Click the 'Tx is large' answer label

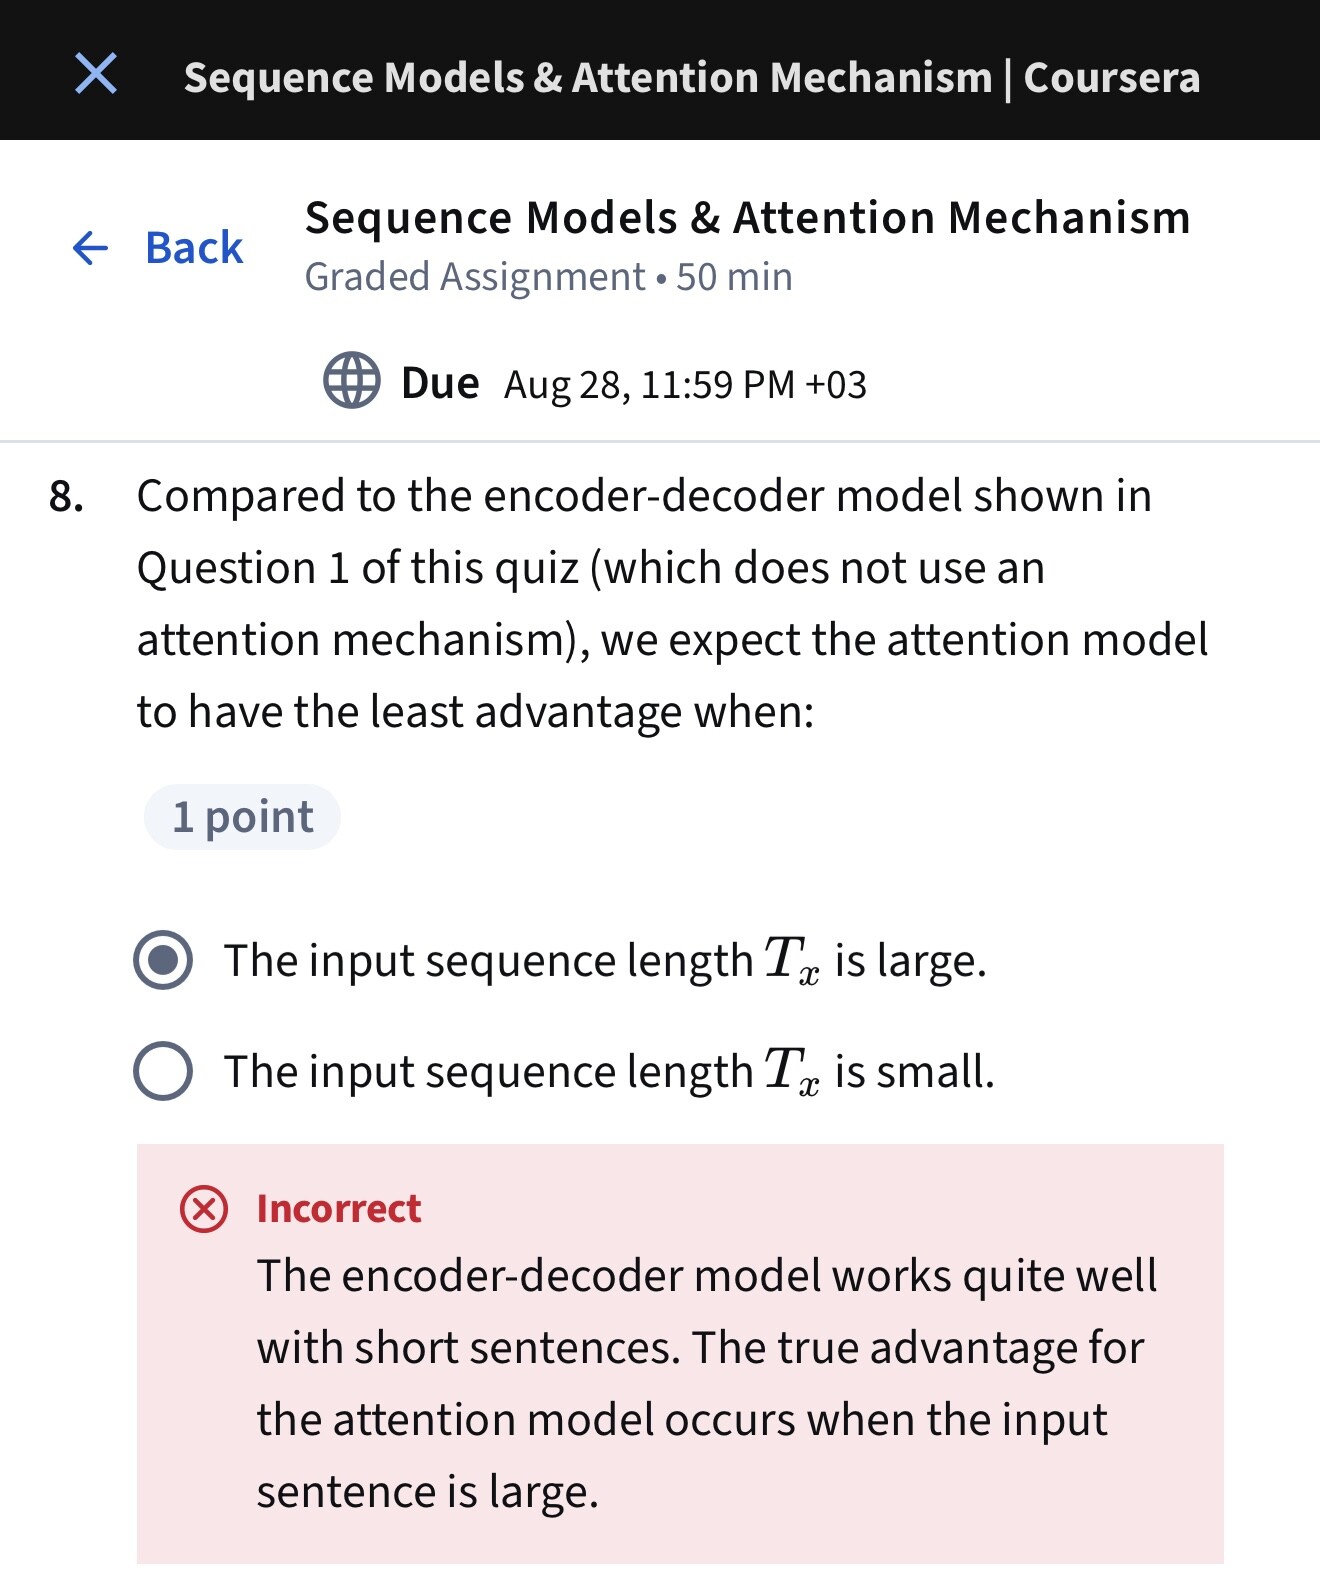pos(604,960)
